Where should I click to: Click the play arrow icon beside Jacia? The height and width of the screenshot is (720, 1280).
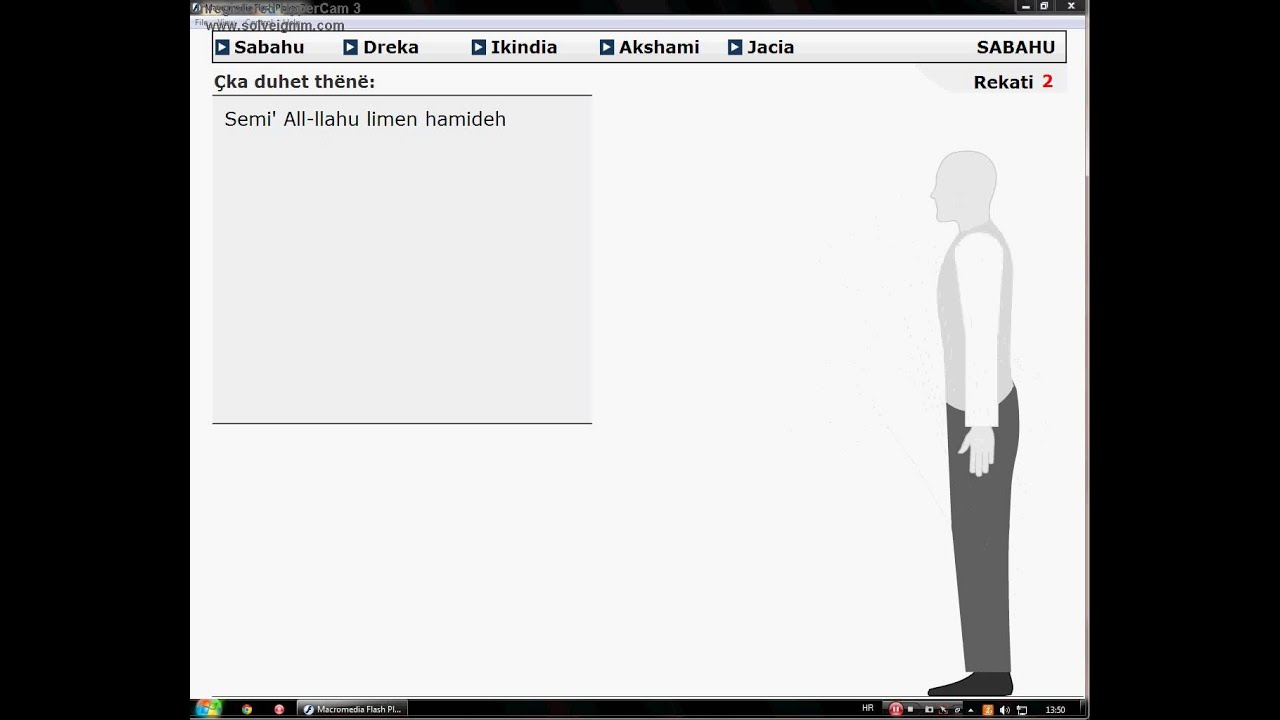pos(734,47)
